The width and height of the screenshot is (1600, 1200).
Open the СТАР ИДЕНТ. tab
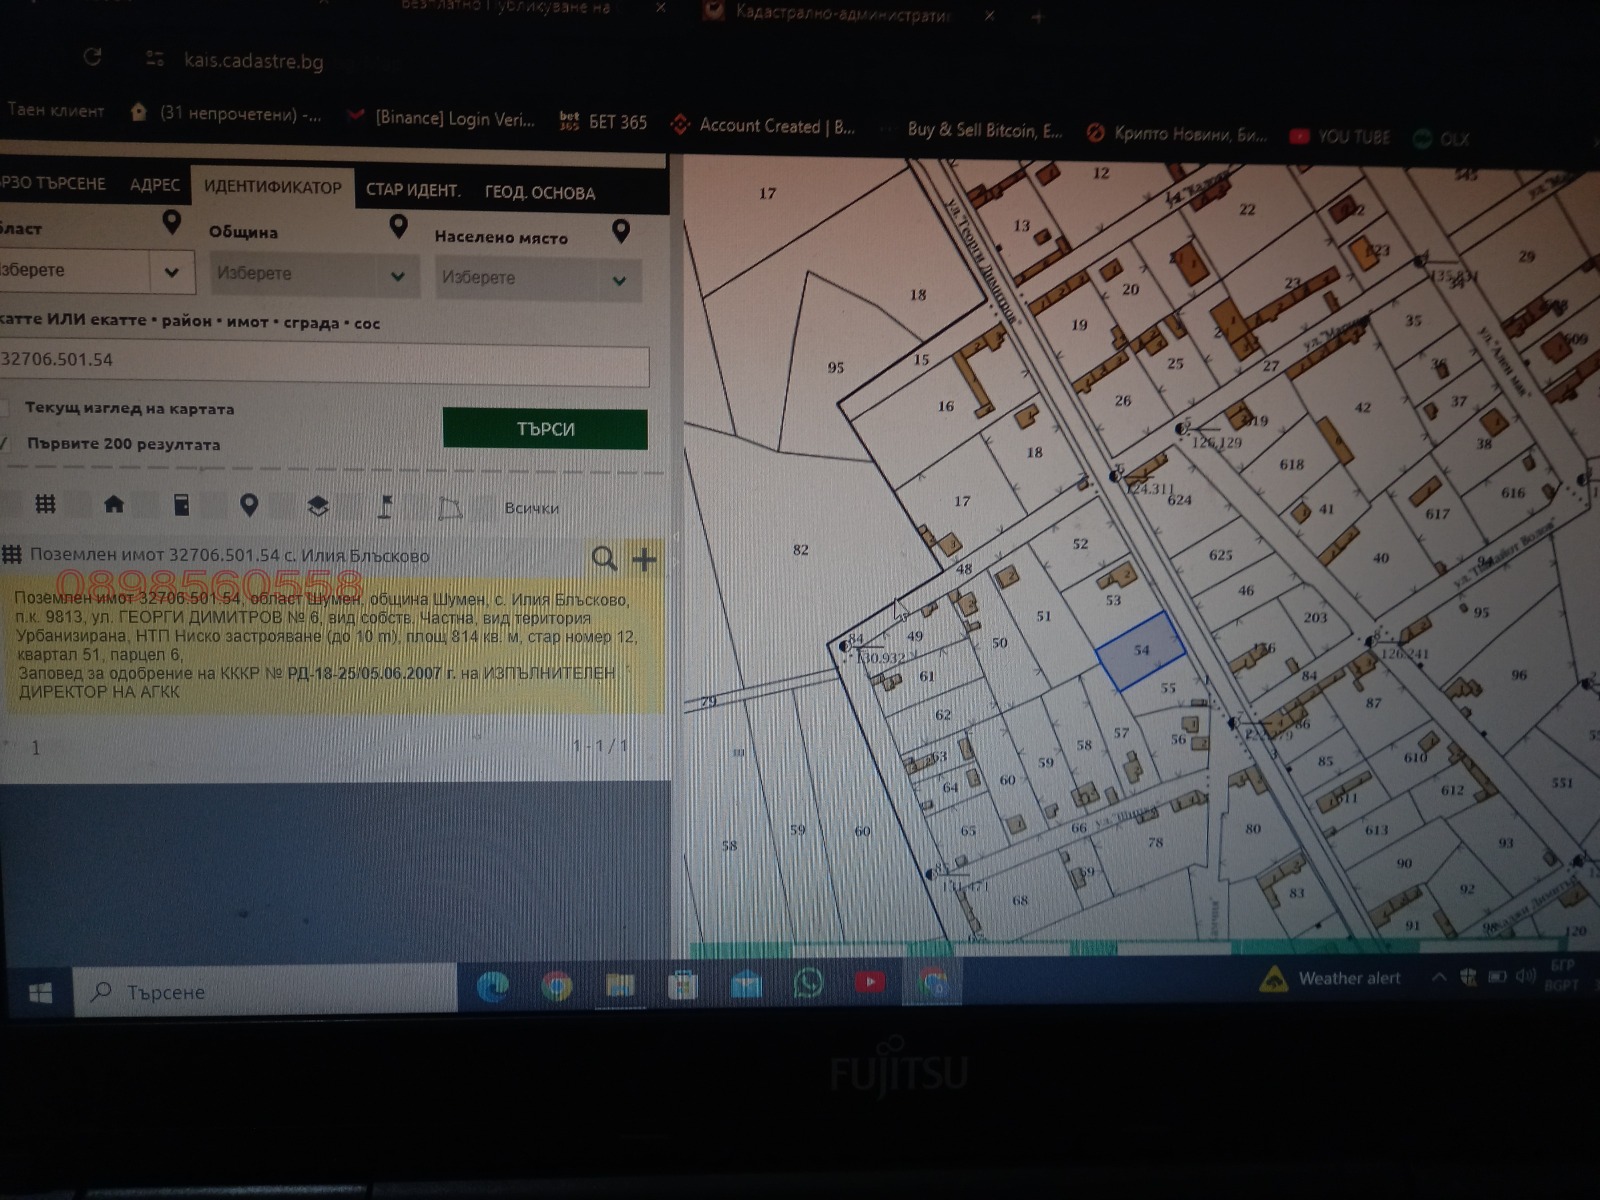click(412, 190)
